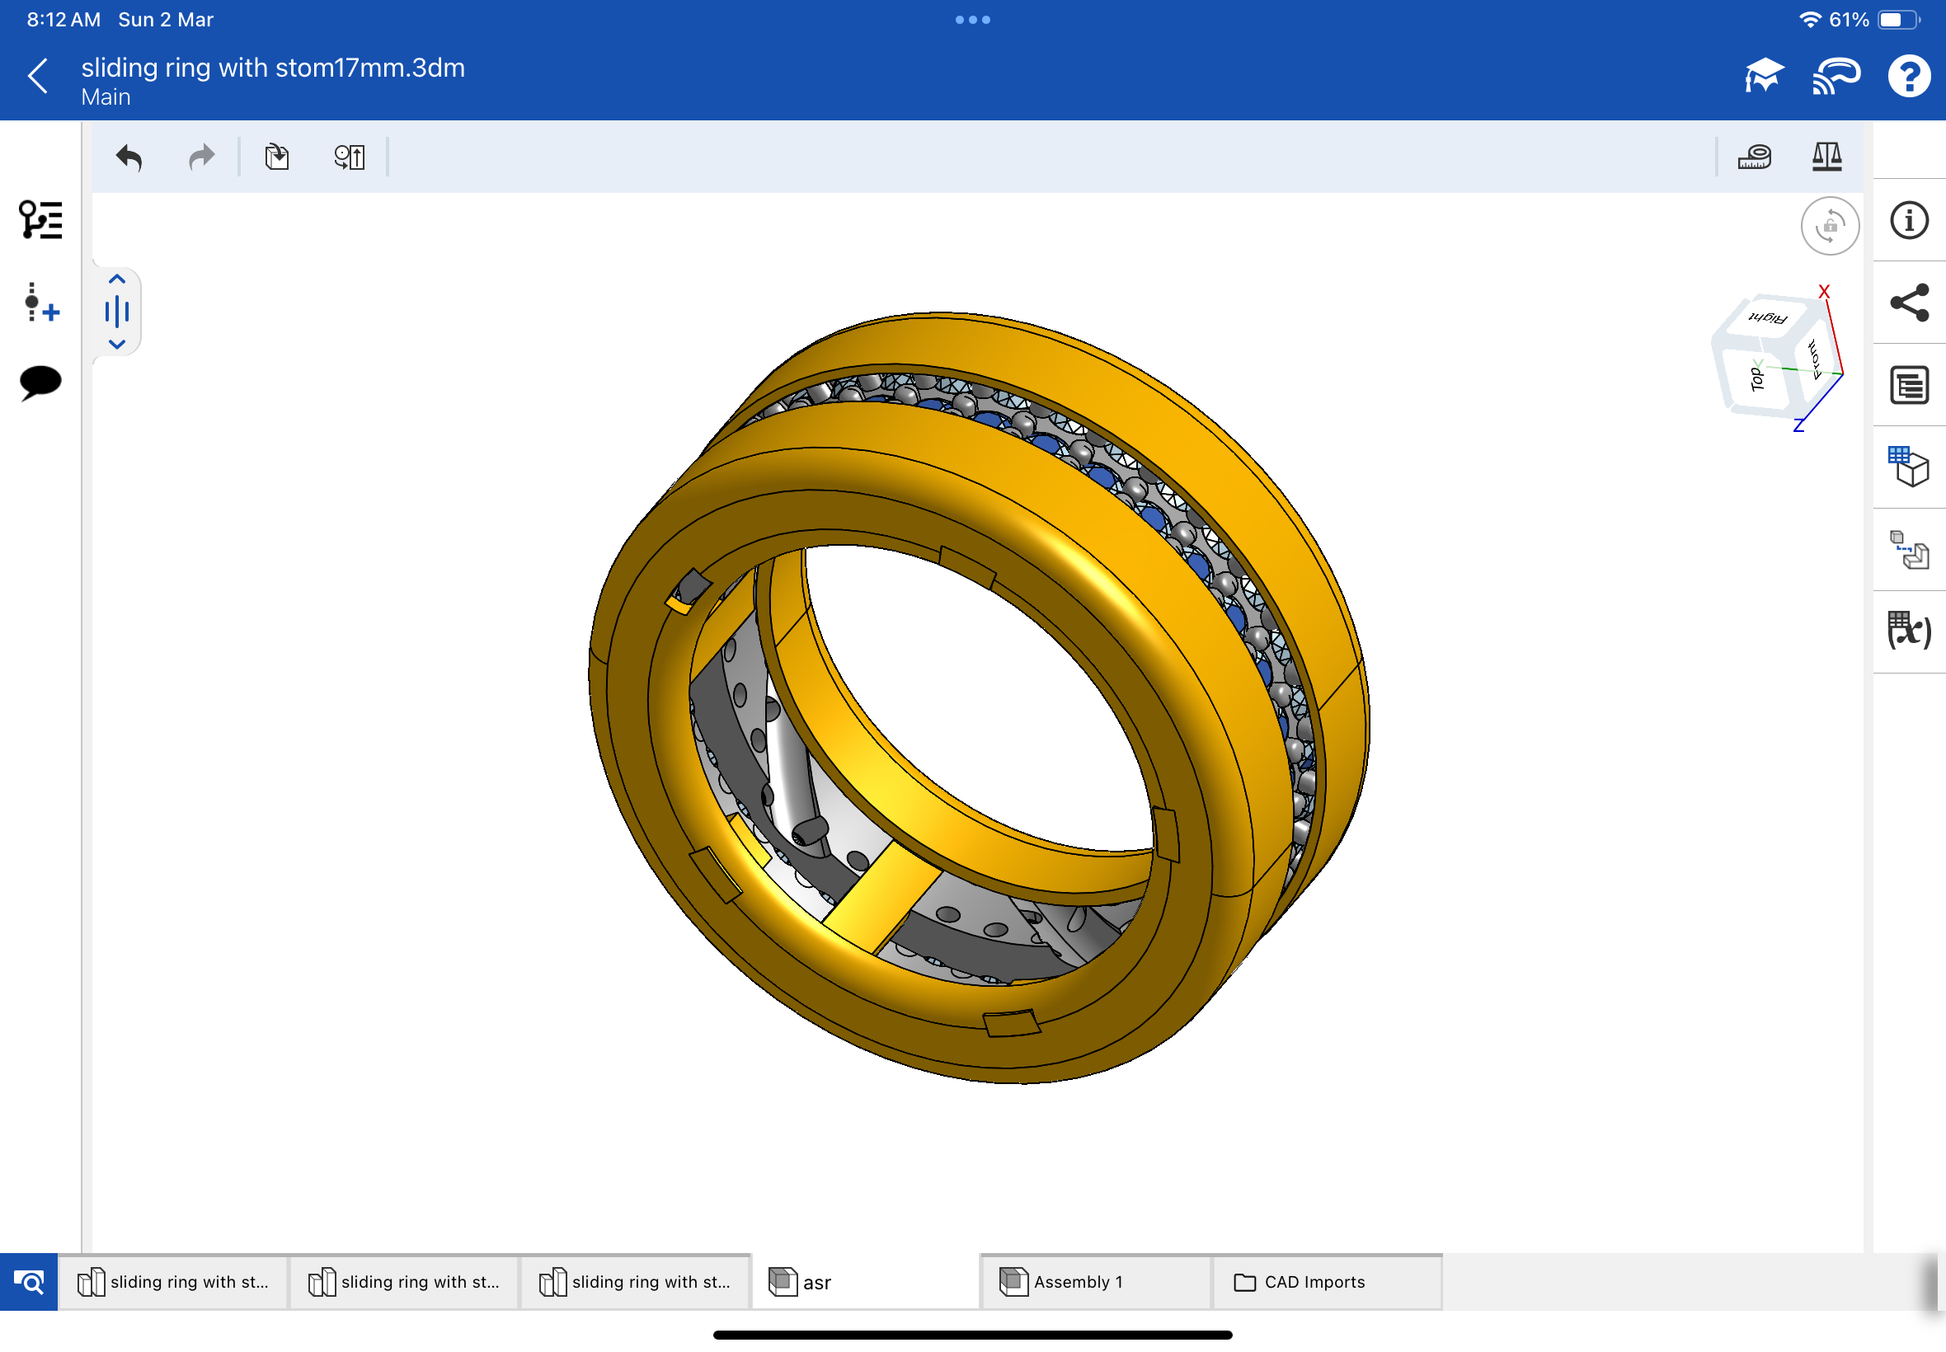Expand the three-dot multitasking menu
The image size is (1946, 1352).
point(972,20)
